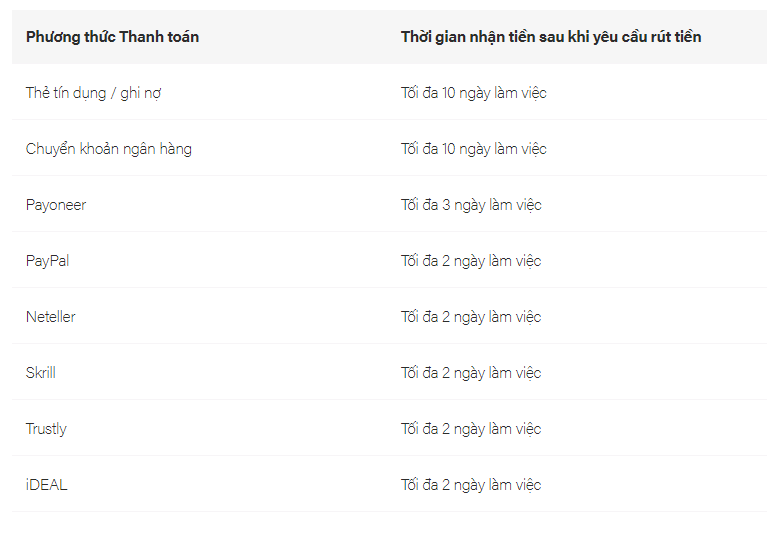Click the credit card 'Tối đa 10 ngày' cell
Image resolution: width=767 pixels, height=543 pixels.
[x=474, y=93]
